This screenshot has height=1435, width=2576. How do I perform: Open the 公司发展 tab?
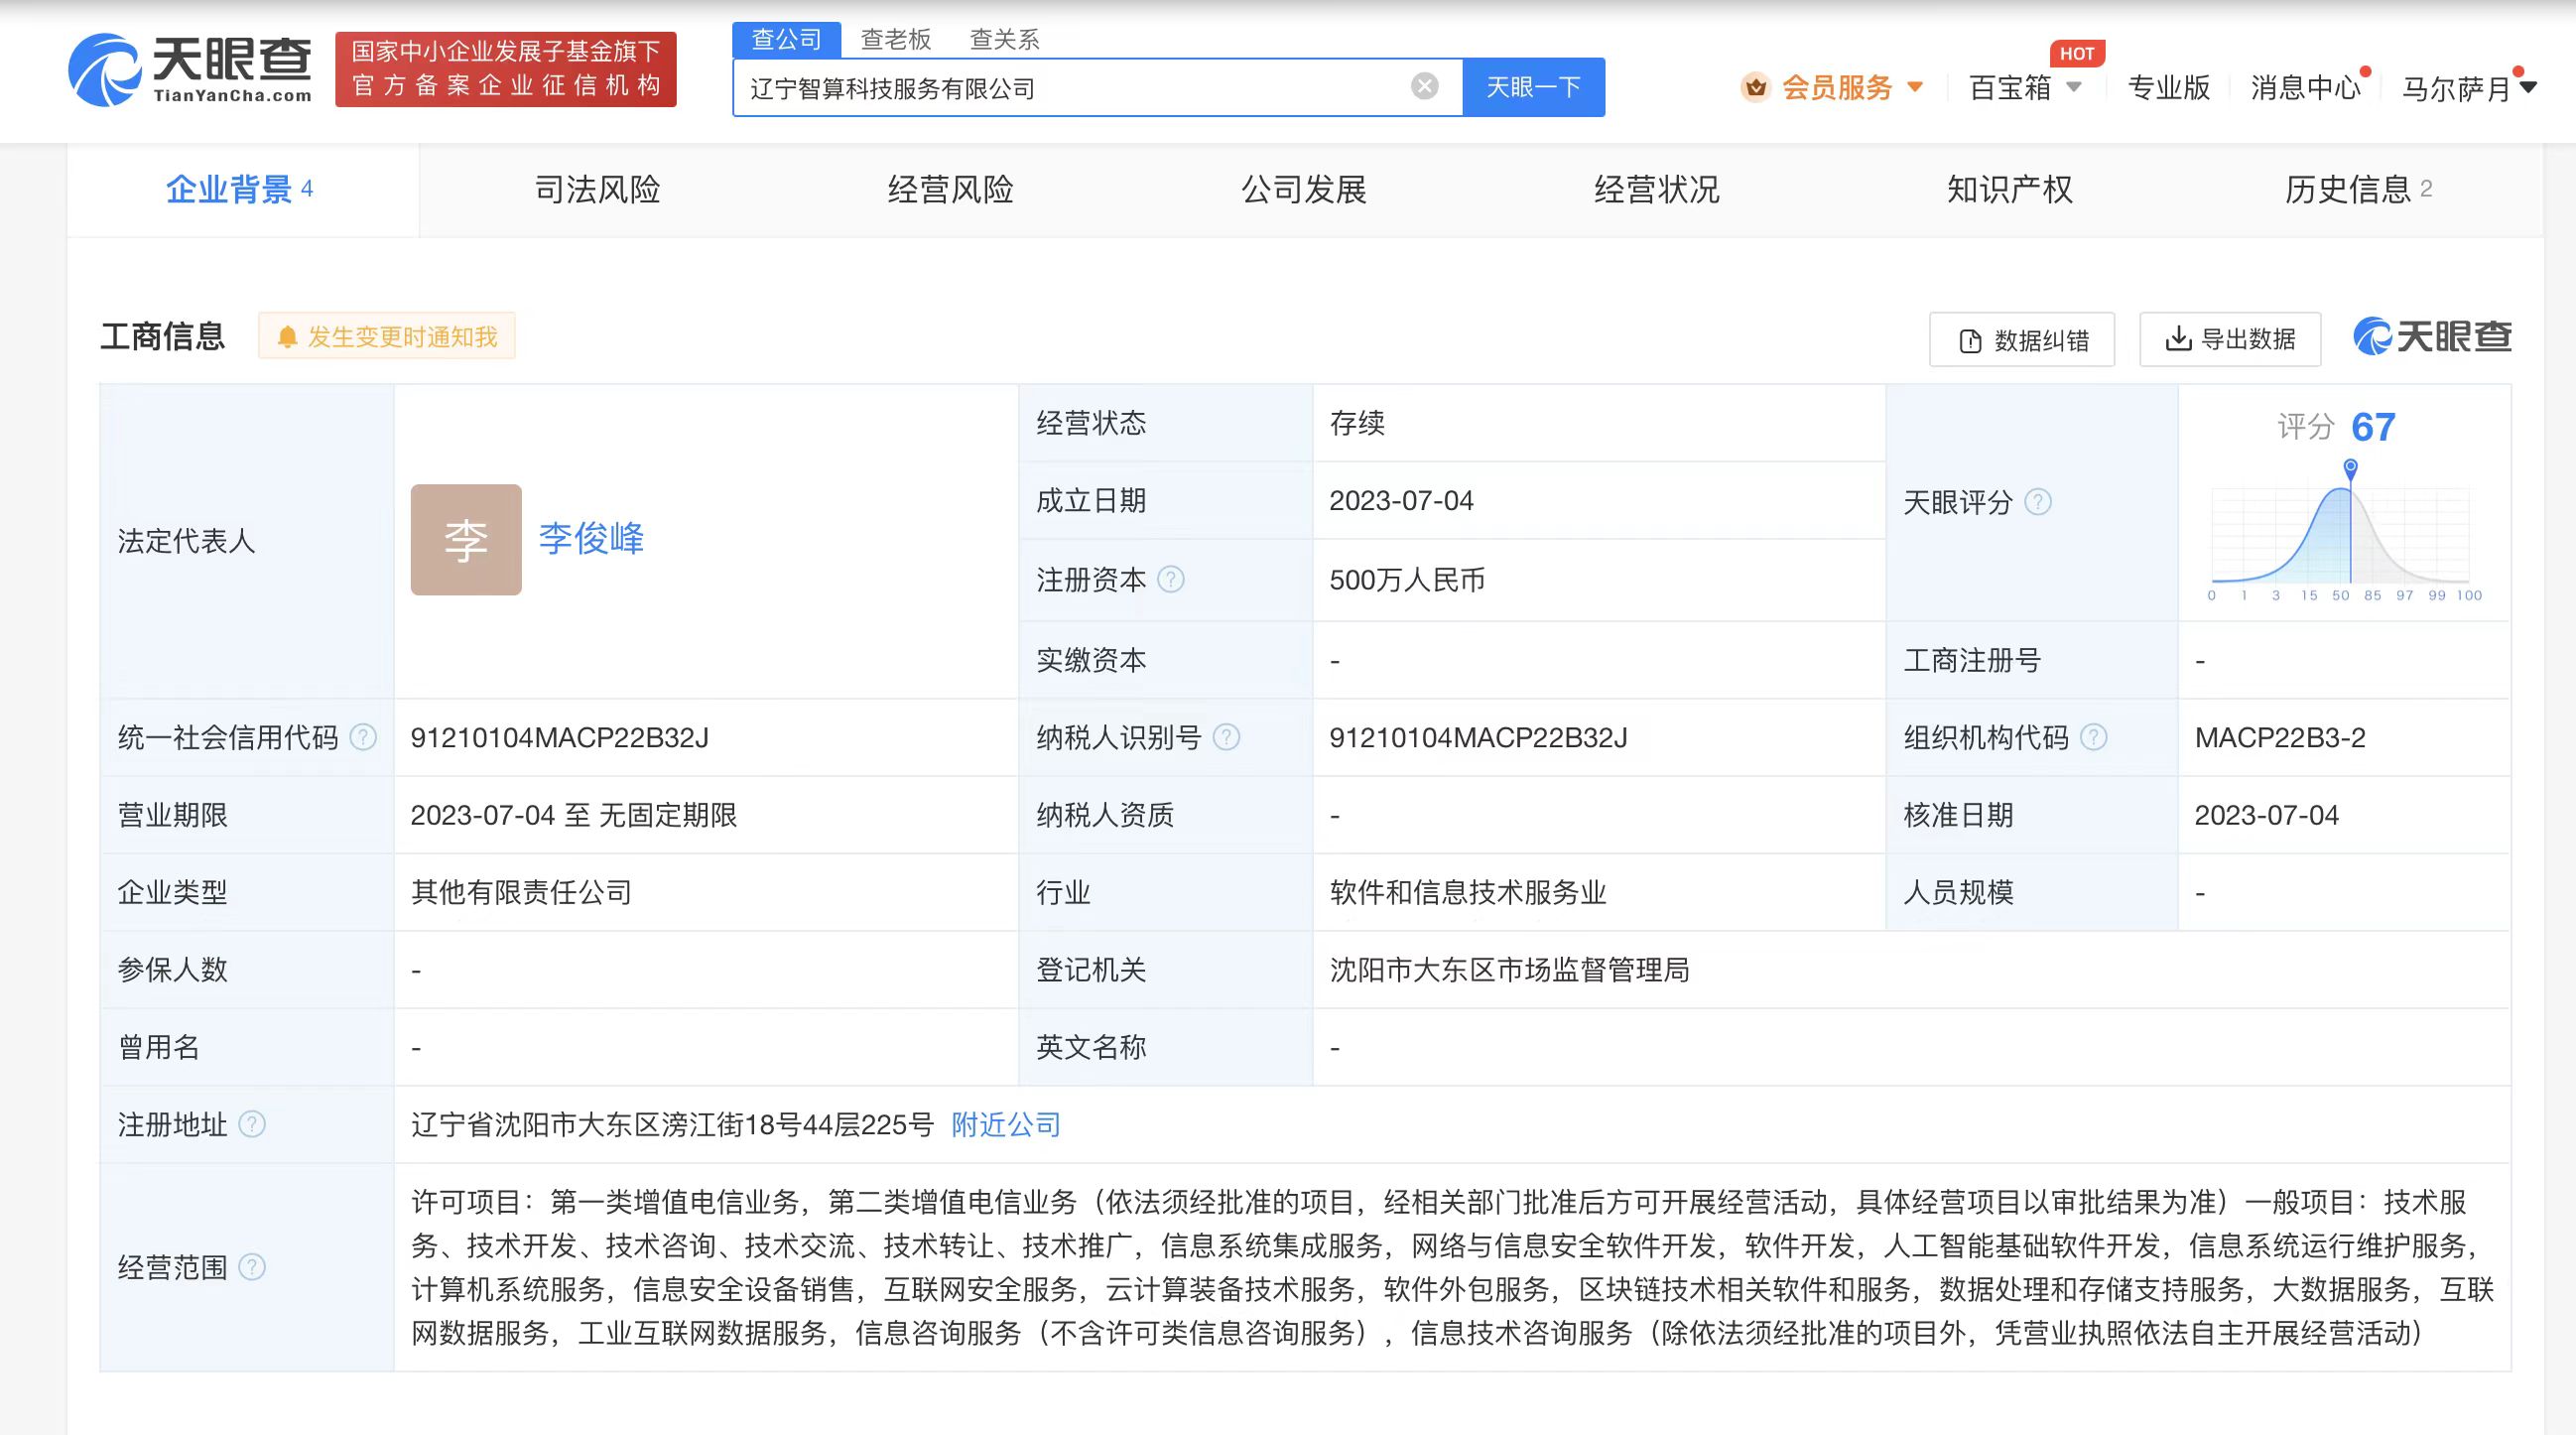[x=1303, y=189]
